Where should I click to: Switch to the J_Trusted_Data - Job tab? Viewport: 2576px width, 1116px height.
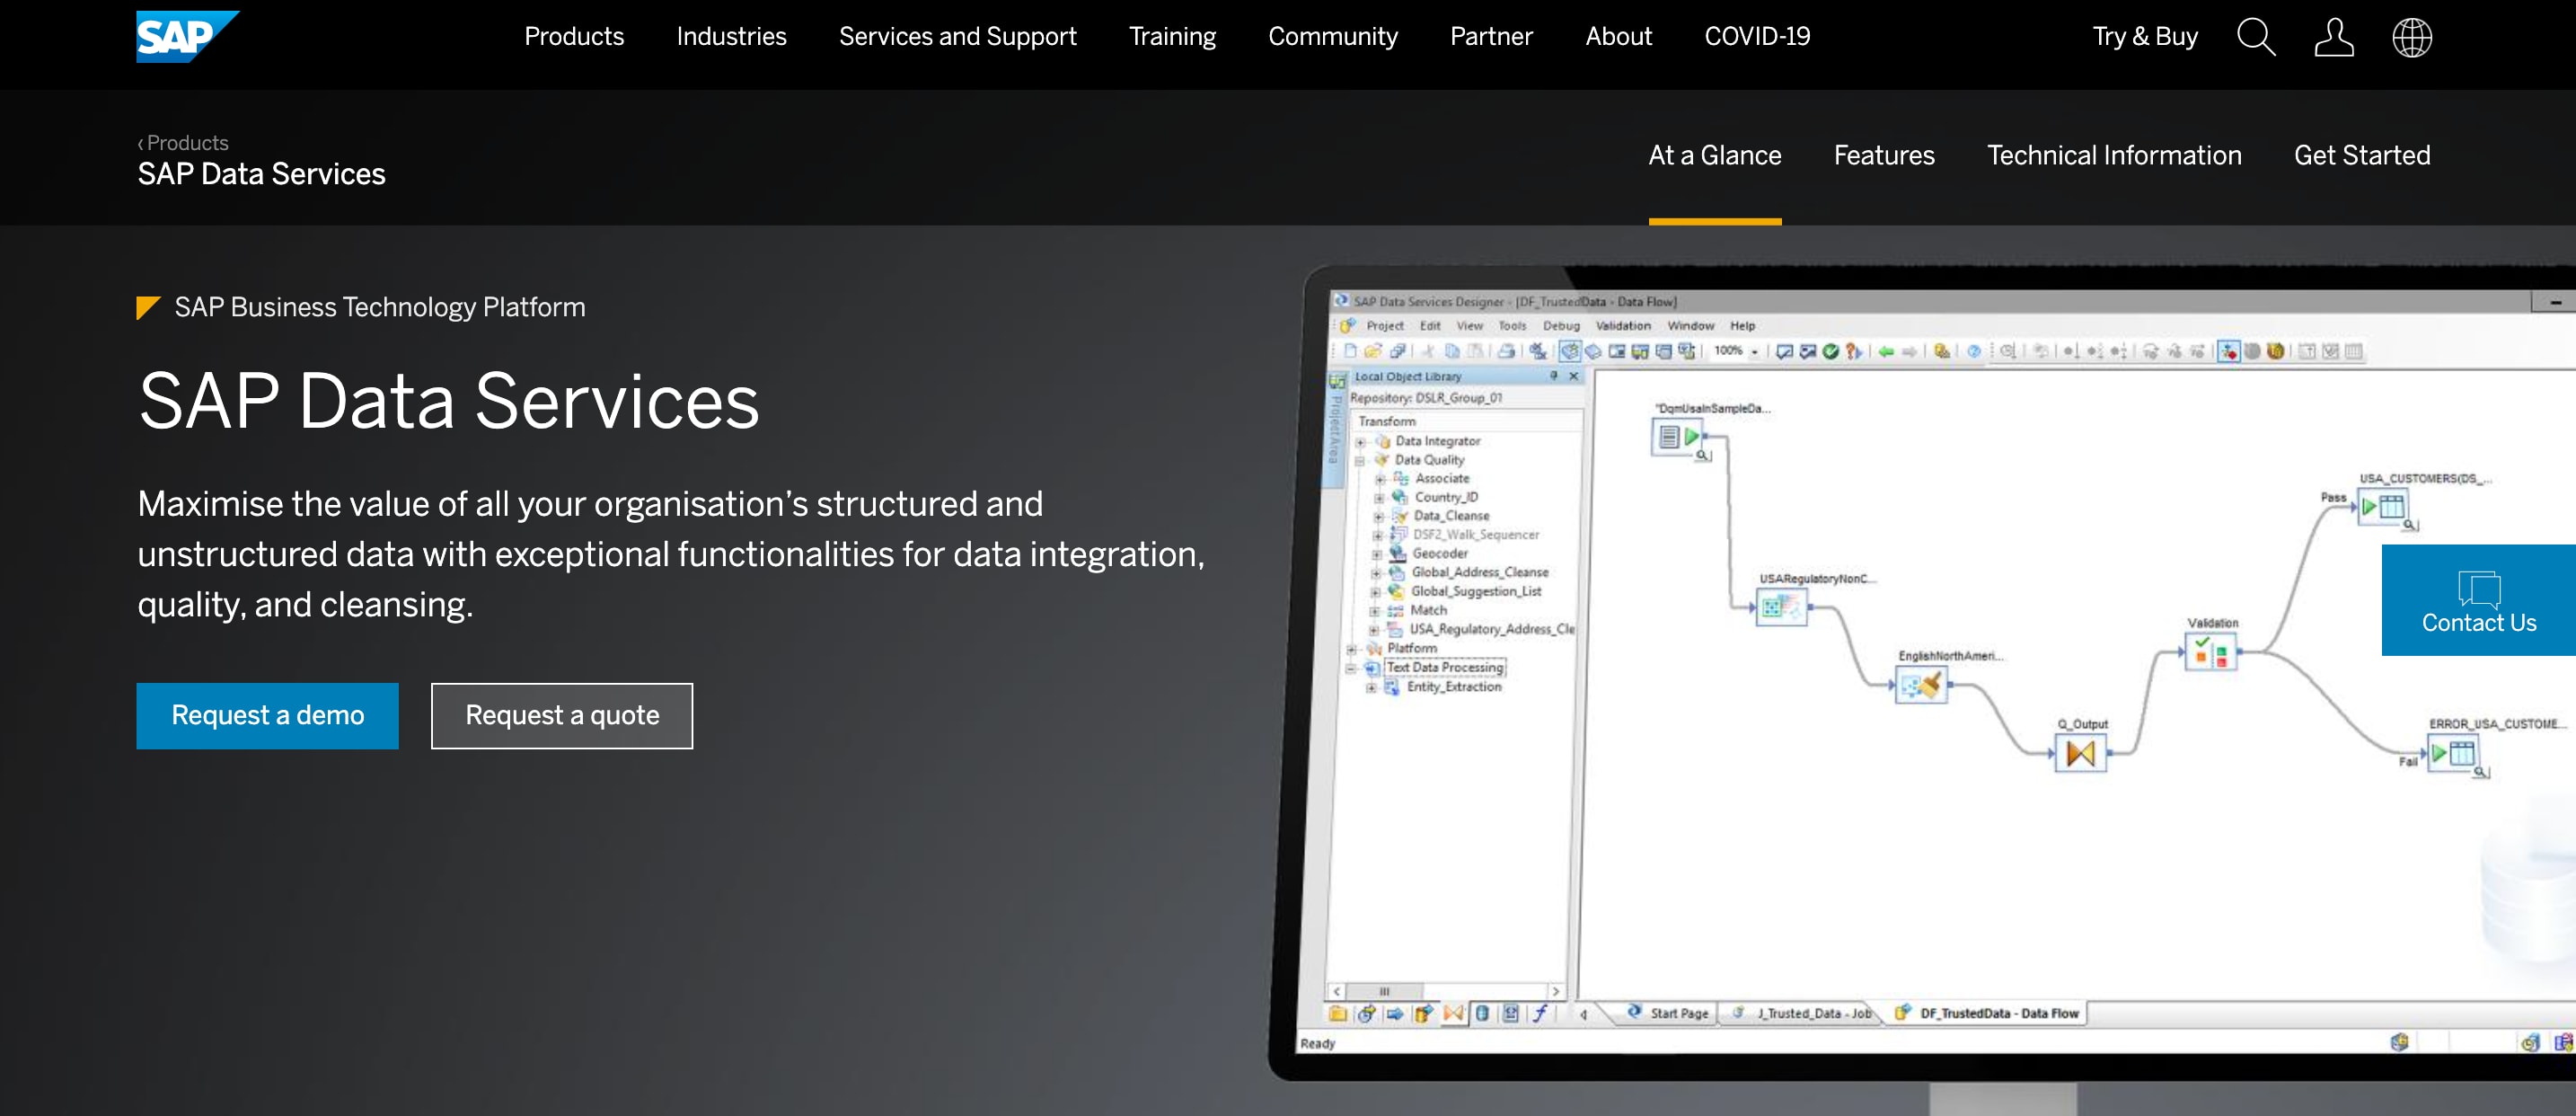[1803, 1013]
